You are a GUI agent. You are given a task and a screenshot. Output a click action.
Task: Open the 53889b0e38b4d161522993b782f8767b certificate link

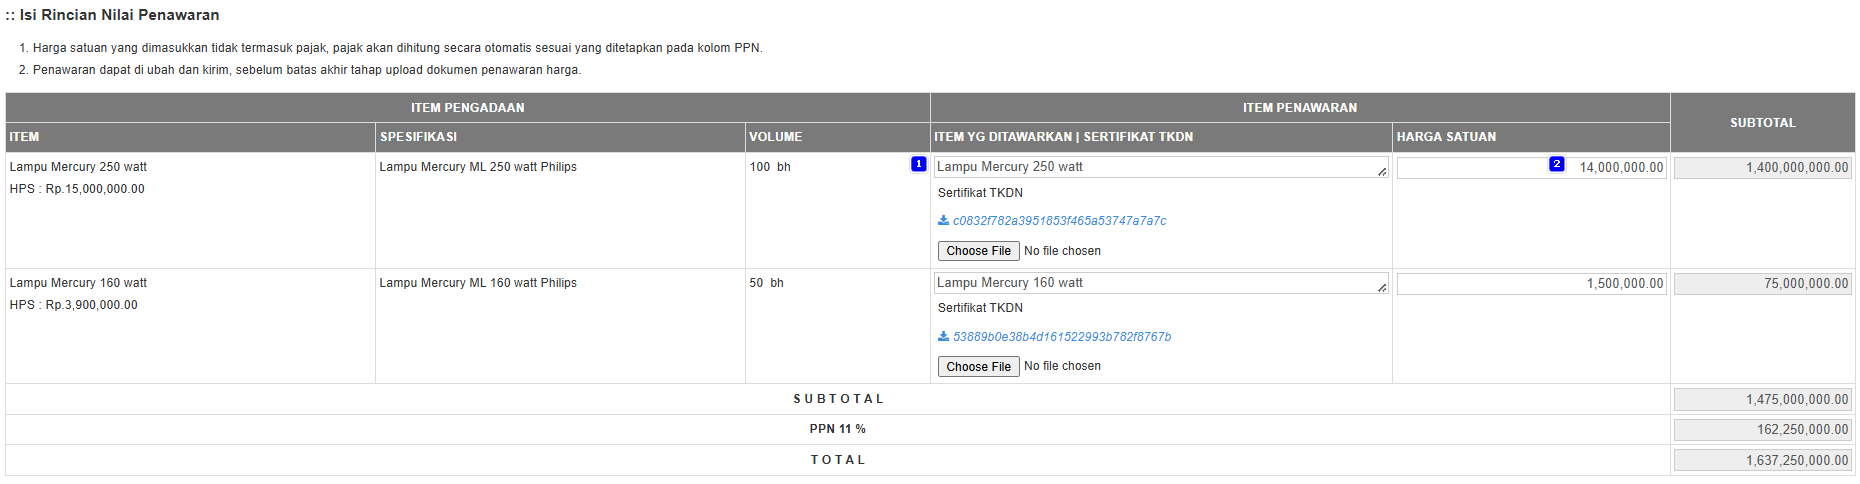[1061, 337]
